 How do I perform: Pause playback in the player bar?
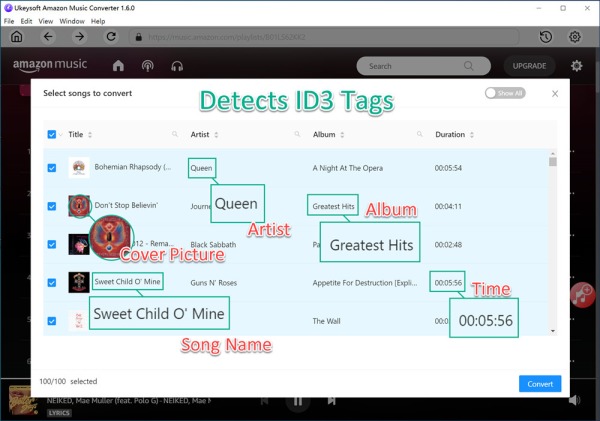[298, 401]
